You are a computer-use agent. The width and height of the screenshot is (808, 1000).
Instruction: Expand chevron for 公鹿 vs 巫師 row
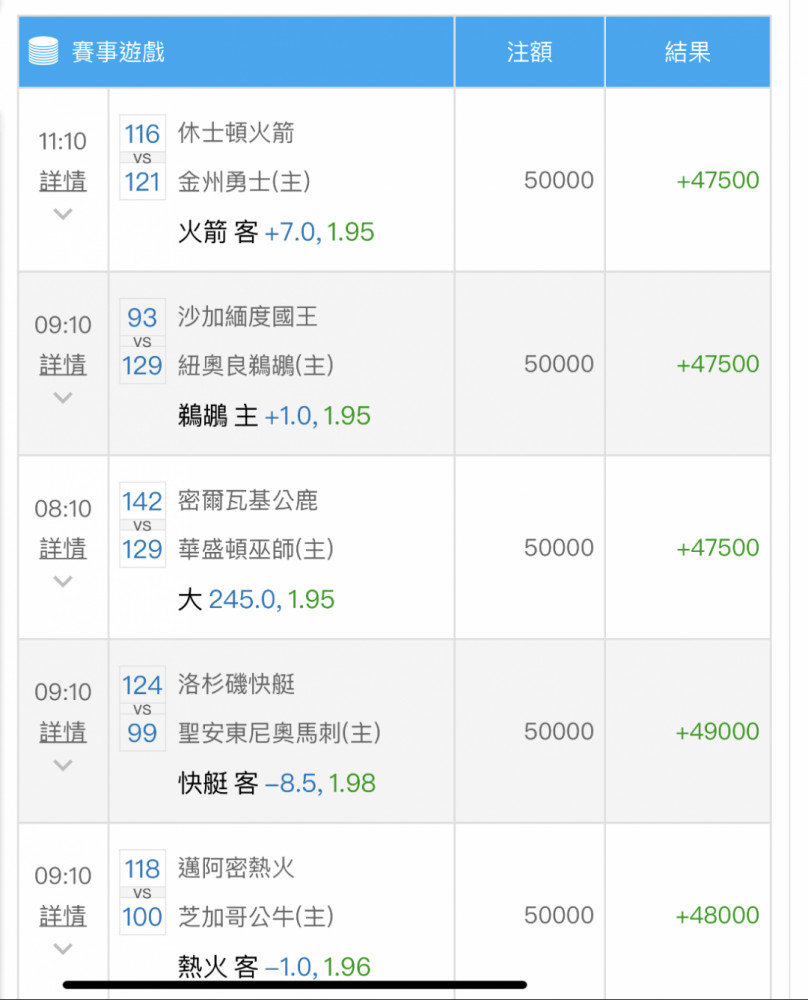[62, 581]
